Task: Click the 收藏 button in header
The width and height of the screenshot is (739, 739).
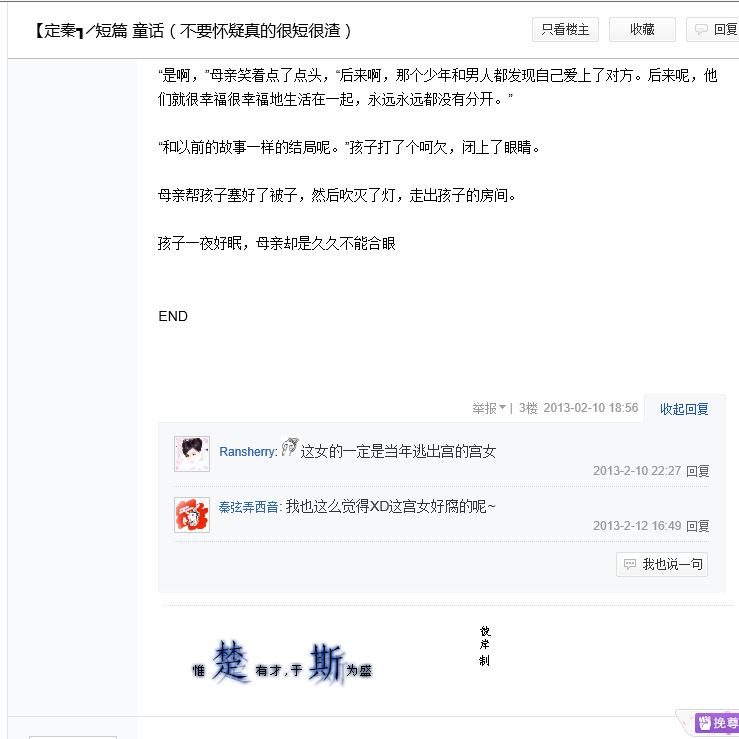Action: (x=642, y=30)
